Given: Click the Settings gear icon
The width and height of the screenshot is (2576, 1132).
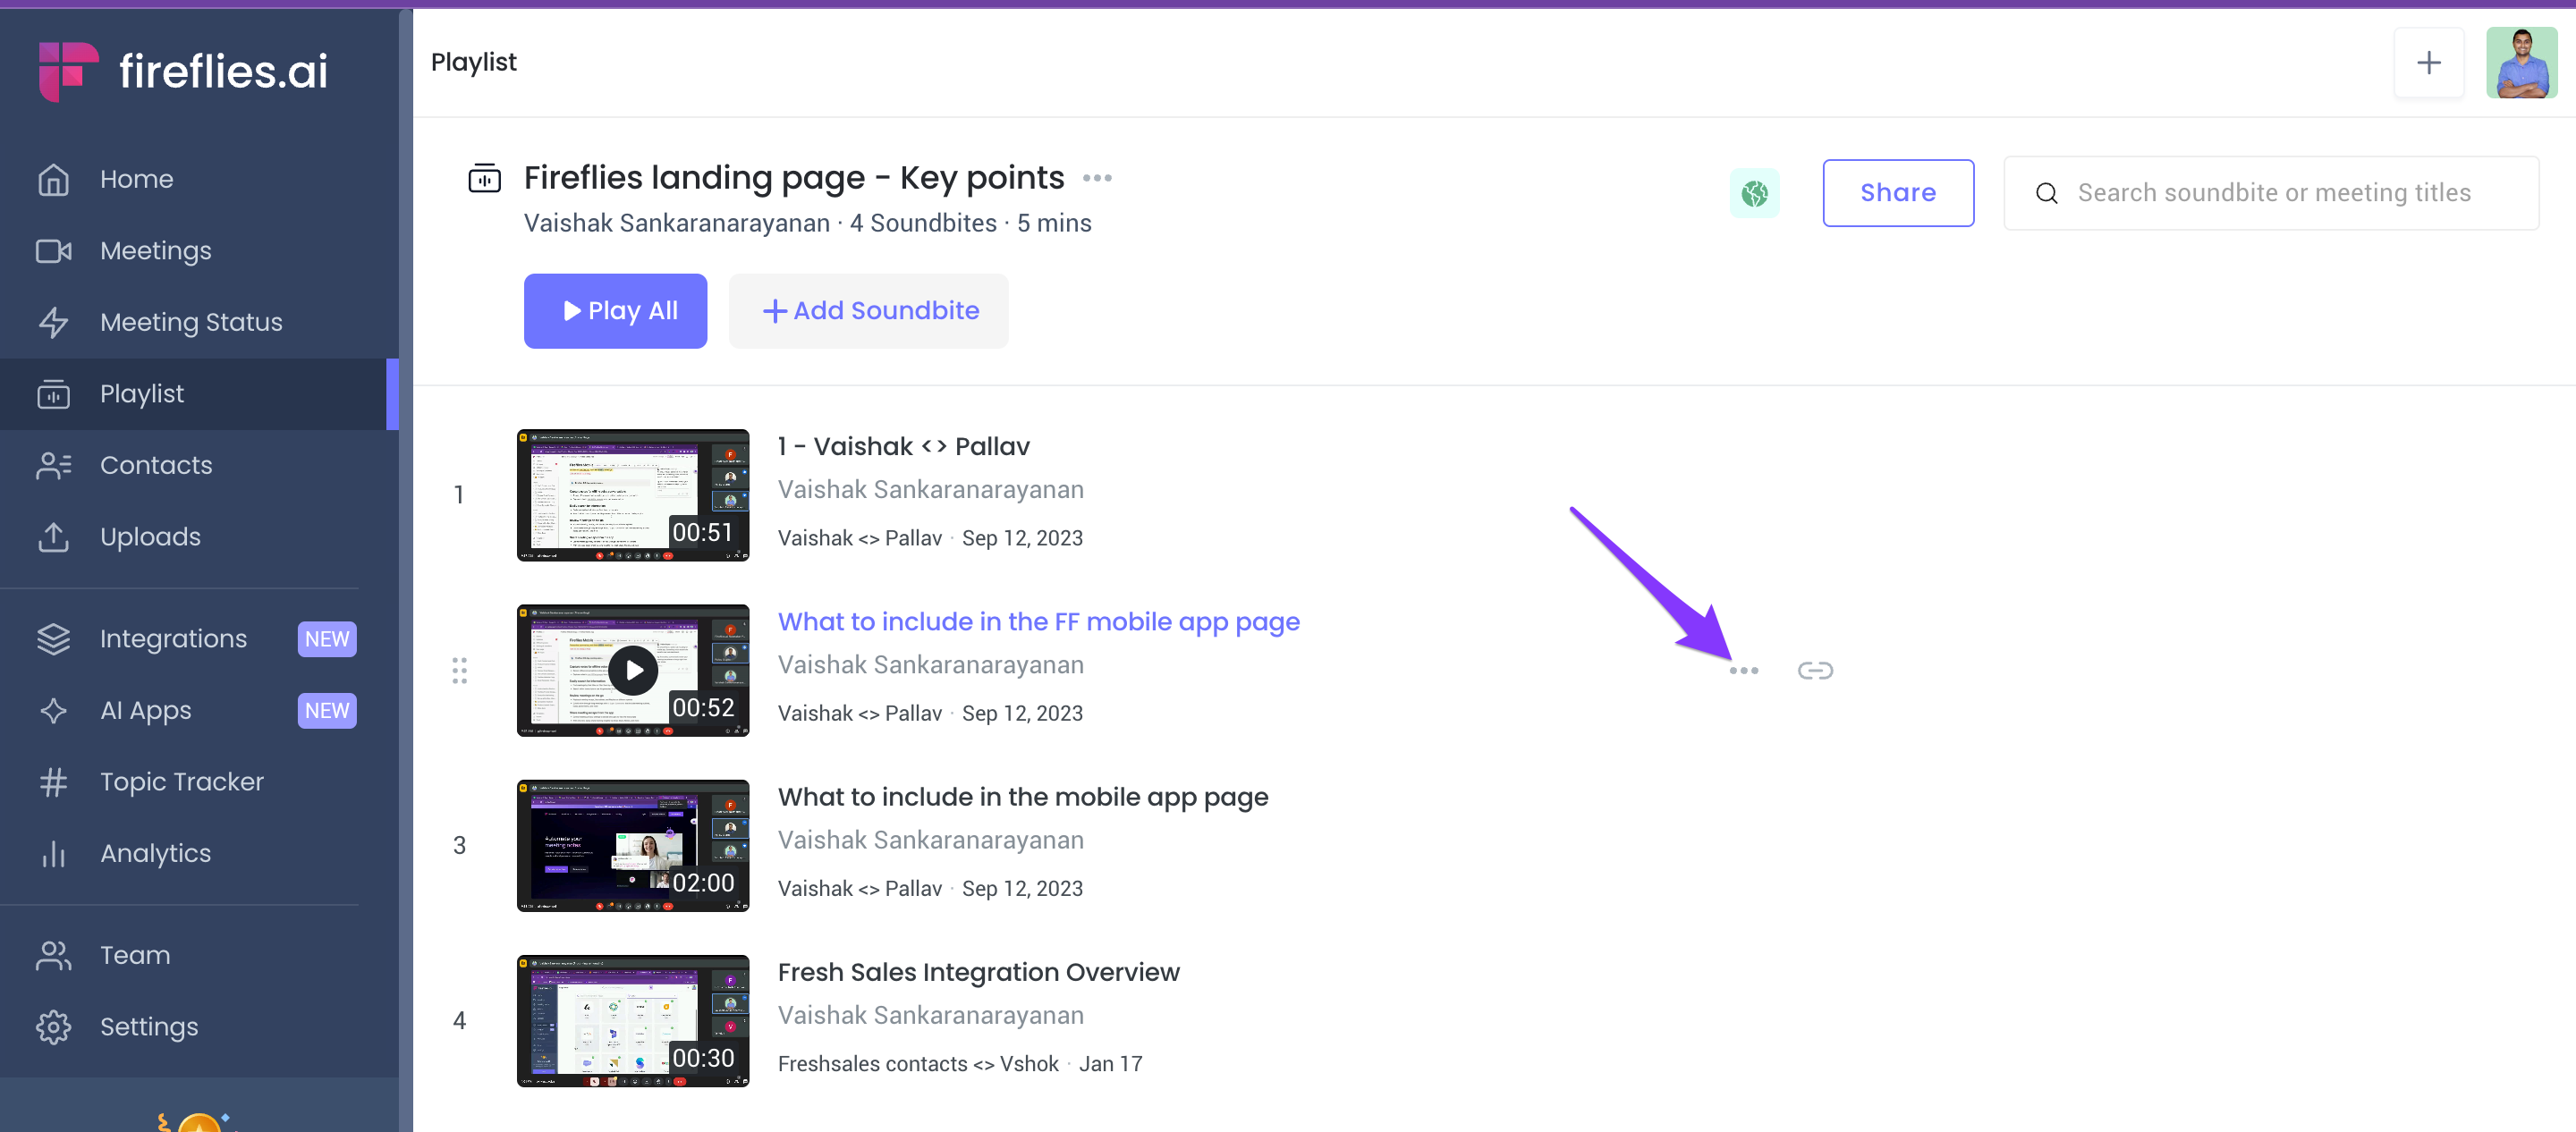Looking at the screenshot, I should 54,1027.
